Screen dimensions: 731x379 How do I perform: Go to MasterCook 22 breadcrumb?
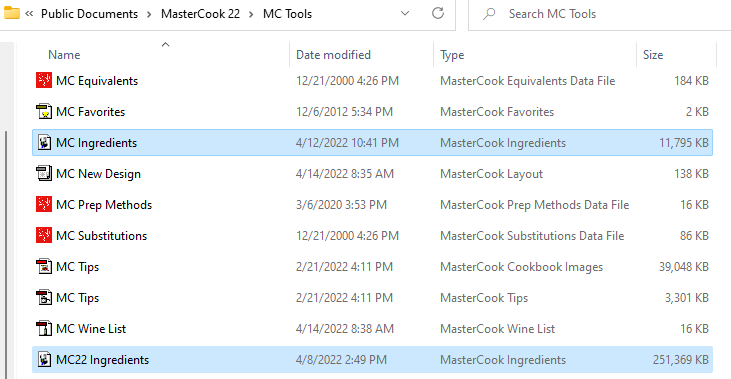pyautogui.click(x=200, y=14)
